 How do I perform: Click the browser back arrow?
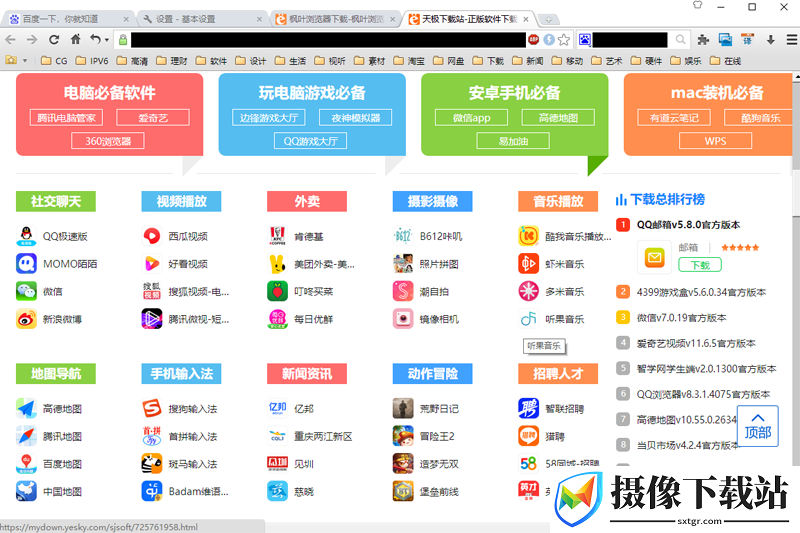tap(10, 39)
